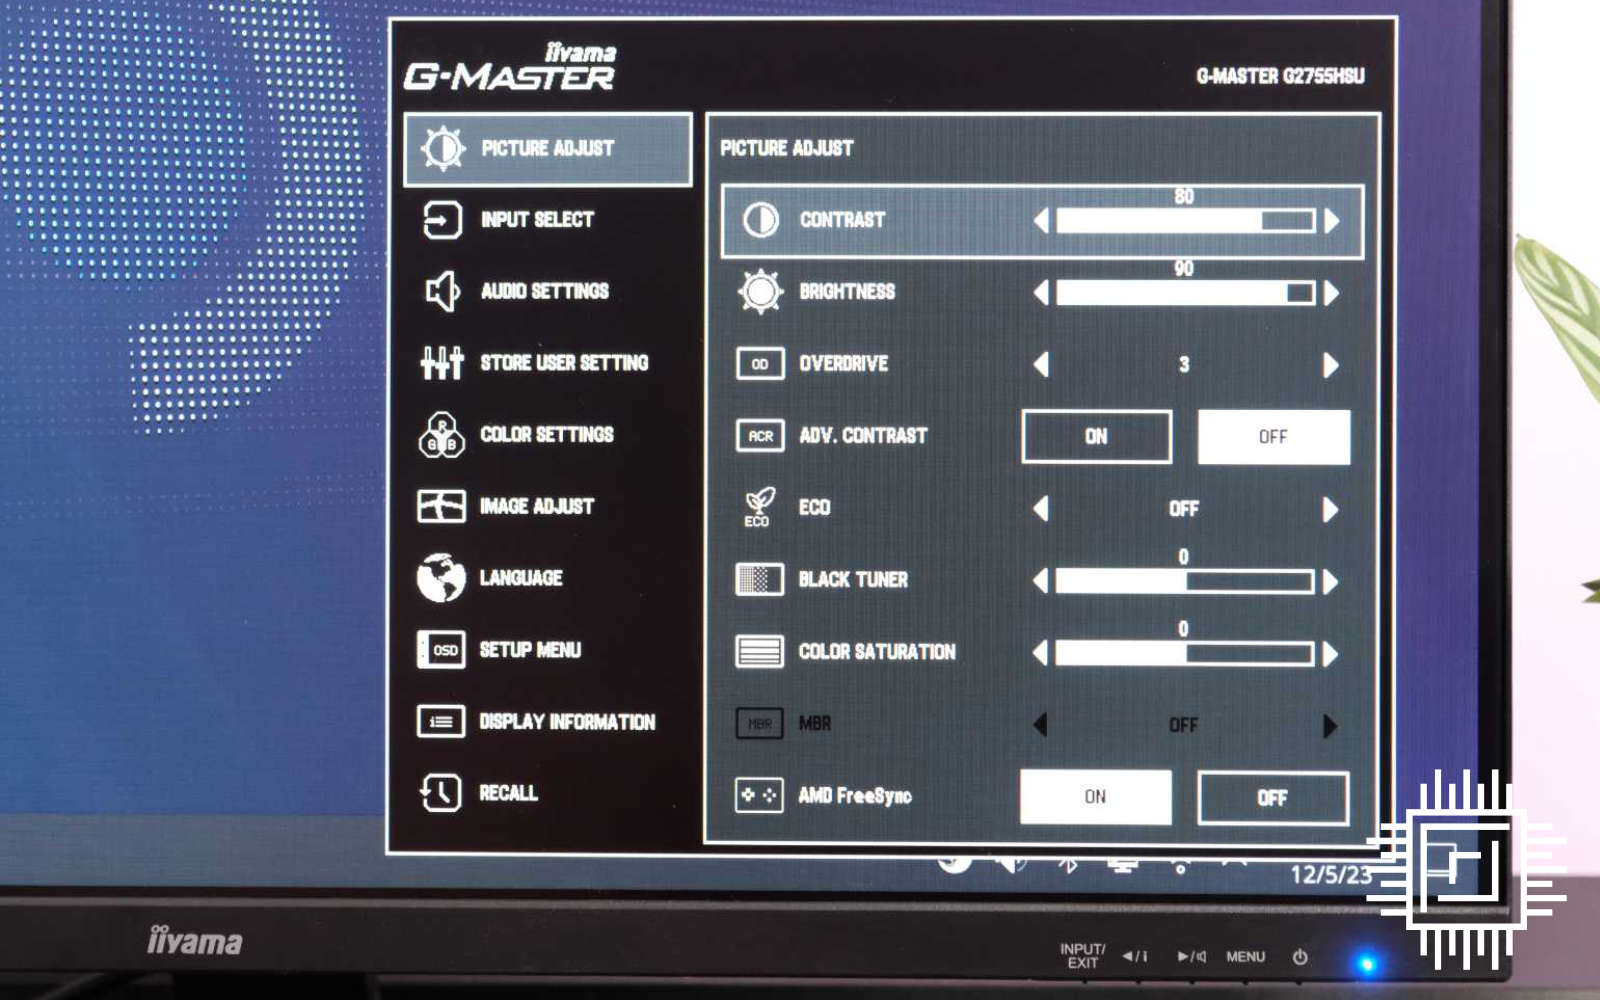1600x1000 pixels.
Task: Increase Black Tuner with right arrow
Action: pyautogui.click(x=1330, y=582)
